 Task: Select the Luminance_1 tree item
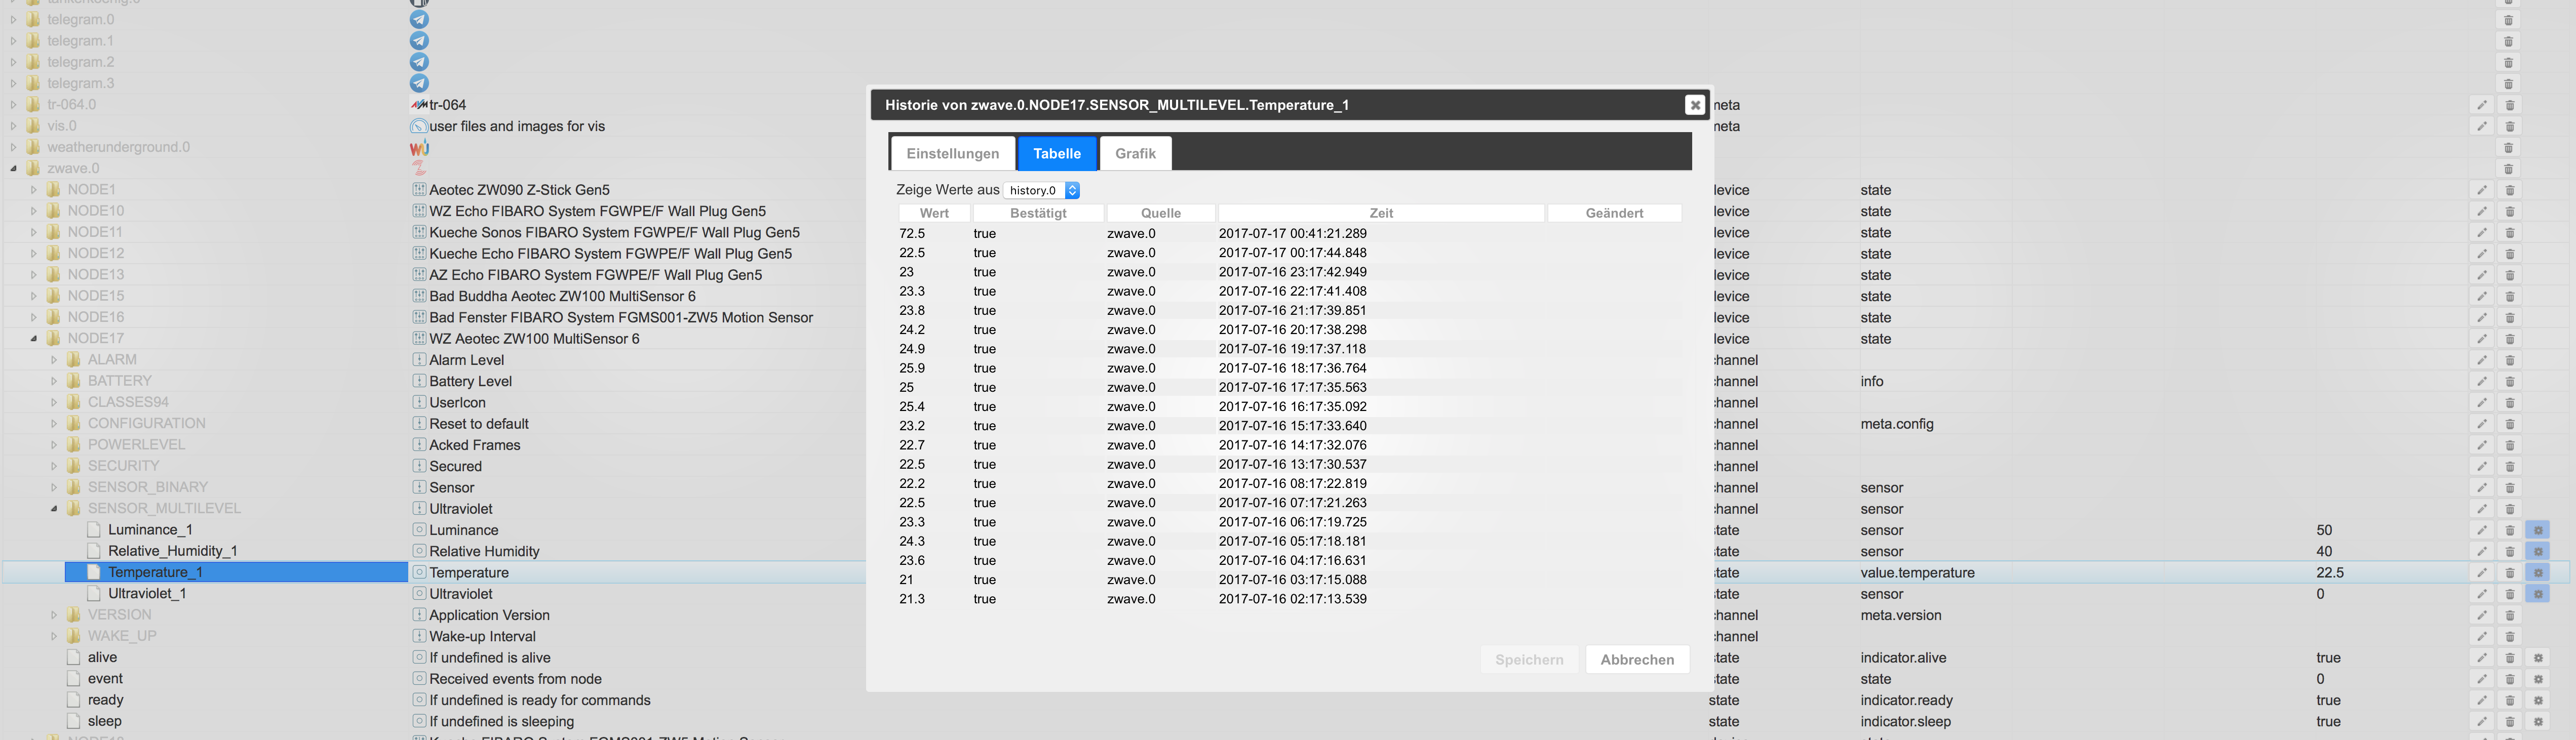point(150,530)
